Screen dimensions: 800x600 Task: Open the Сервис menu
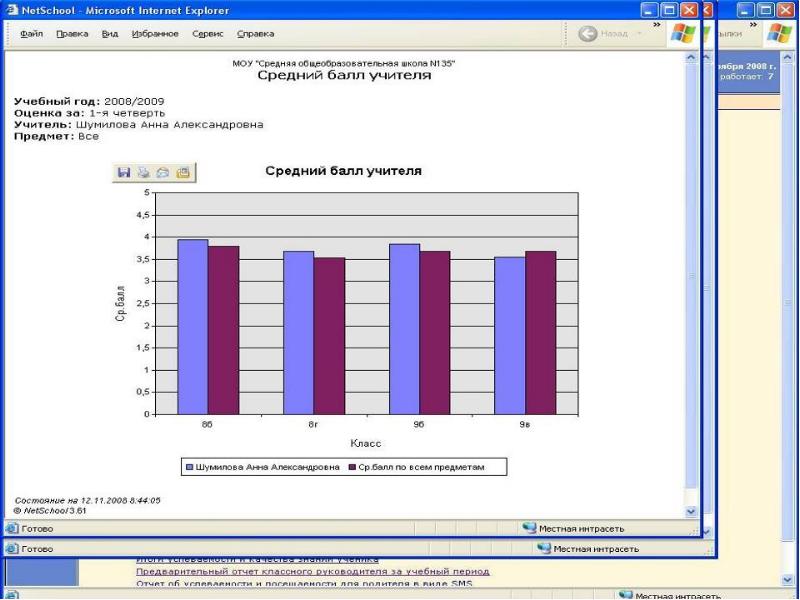click(x=207, y=34)
